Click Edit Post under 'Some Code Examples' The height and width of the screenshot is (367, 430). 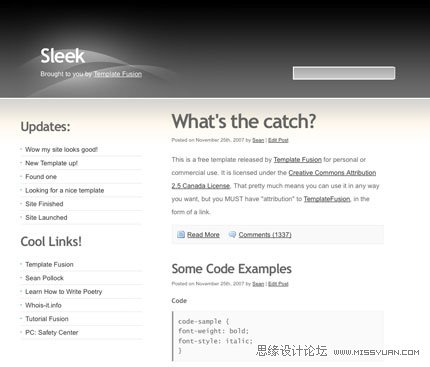[x=278, y=284]
